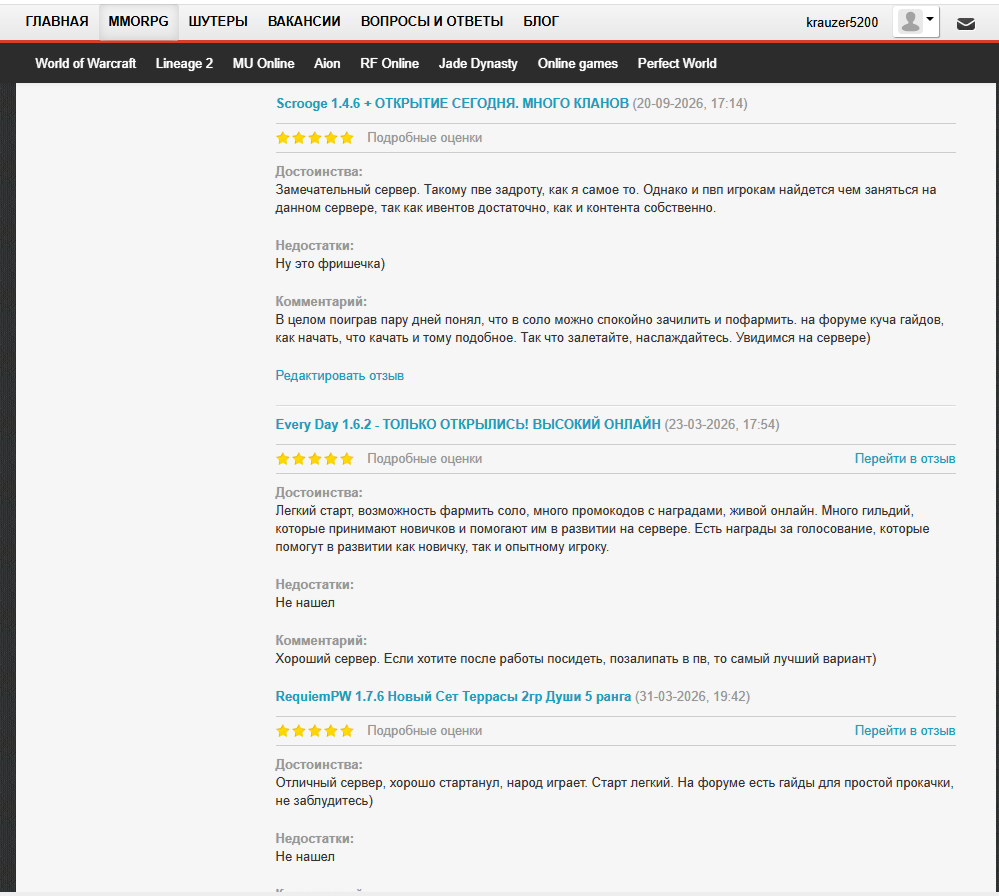Click the star rating of Scrooge review
The width and height of the screenshot is (999, 896).
[x=315, y=138]
